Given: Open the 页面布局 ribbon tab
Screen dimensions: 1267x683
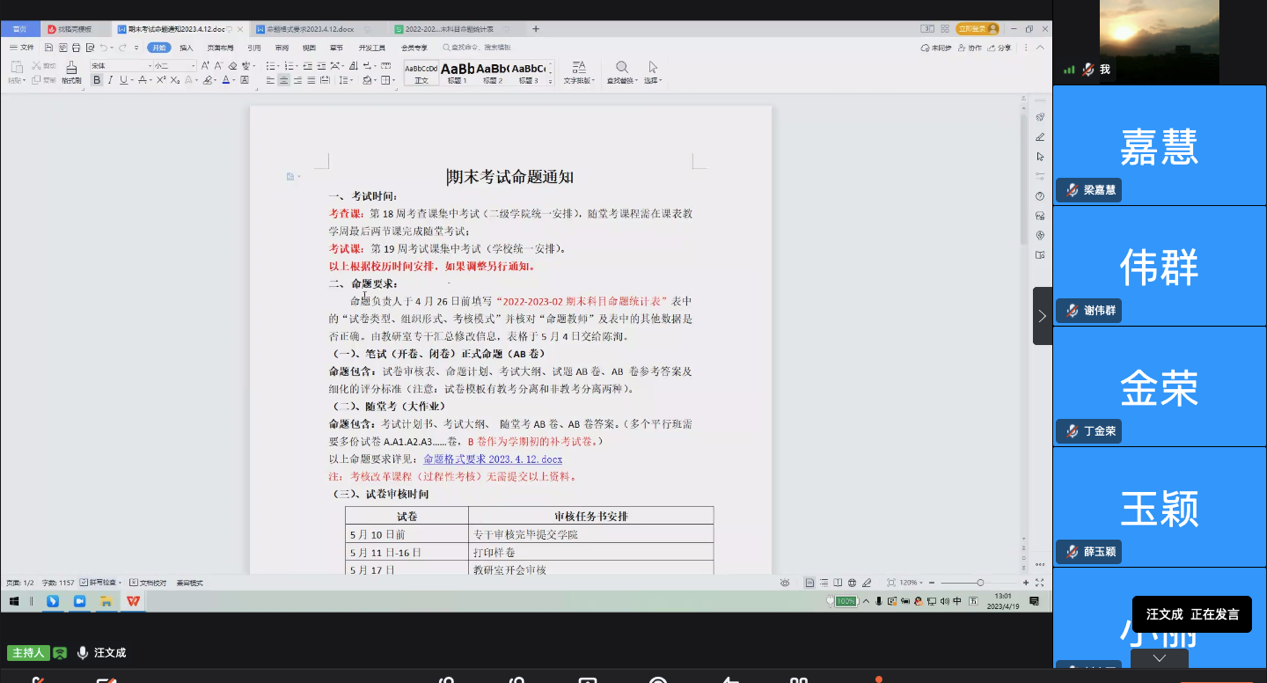Looking at the screenshot, I should pos(220,47).
